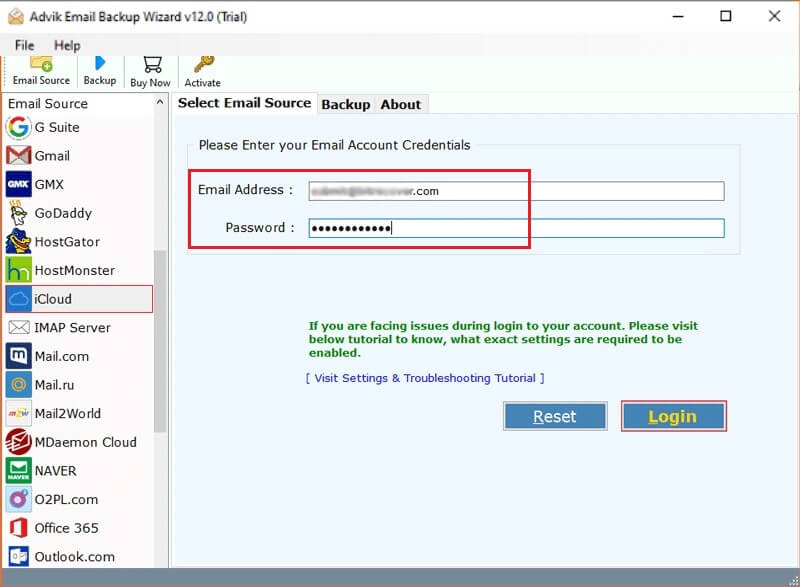This screenshot has width=800, height=587.
Task: Choose the Mail.com icon
Action: coord(18,356)
